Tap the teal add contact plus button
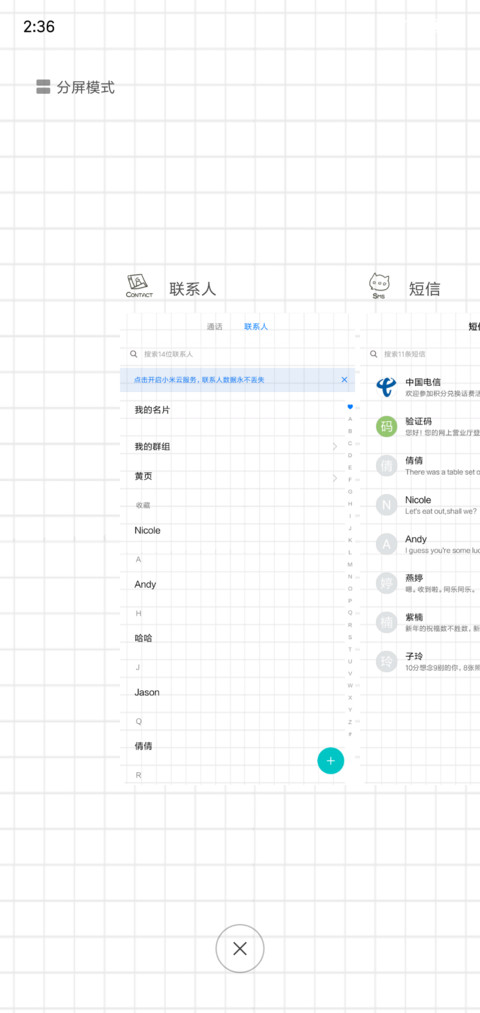The width and height of the screenshot is (480, 1013). 331,760
